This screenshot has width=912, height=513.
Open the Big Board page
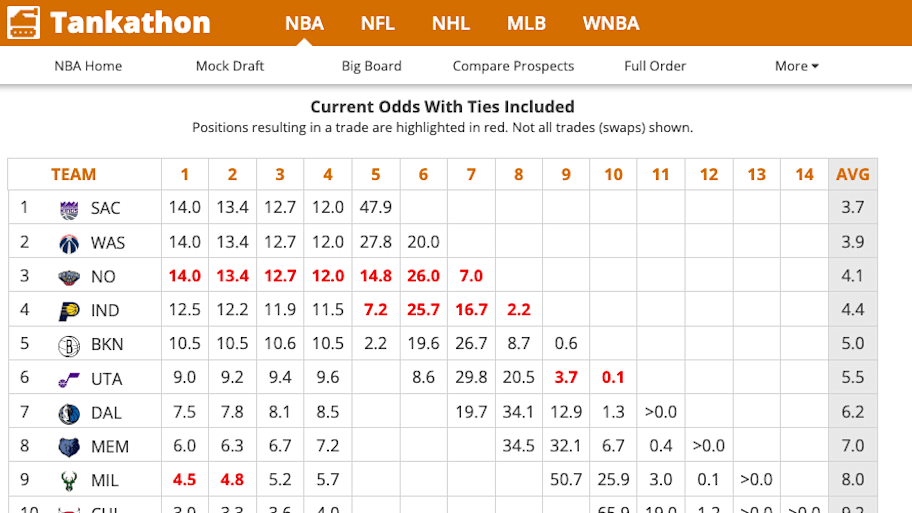[x=371, y=66]
